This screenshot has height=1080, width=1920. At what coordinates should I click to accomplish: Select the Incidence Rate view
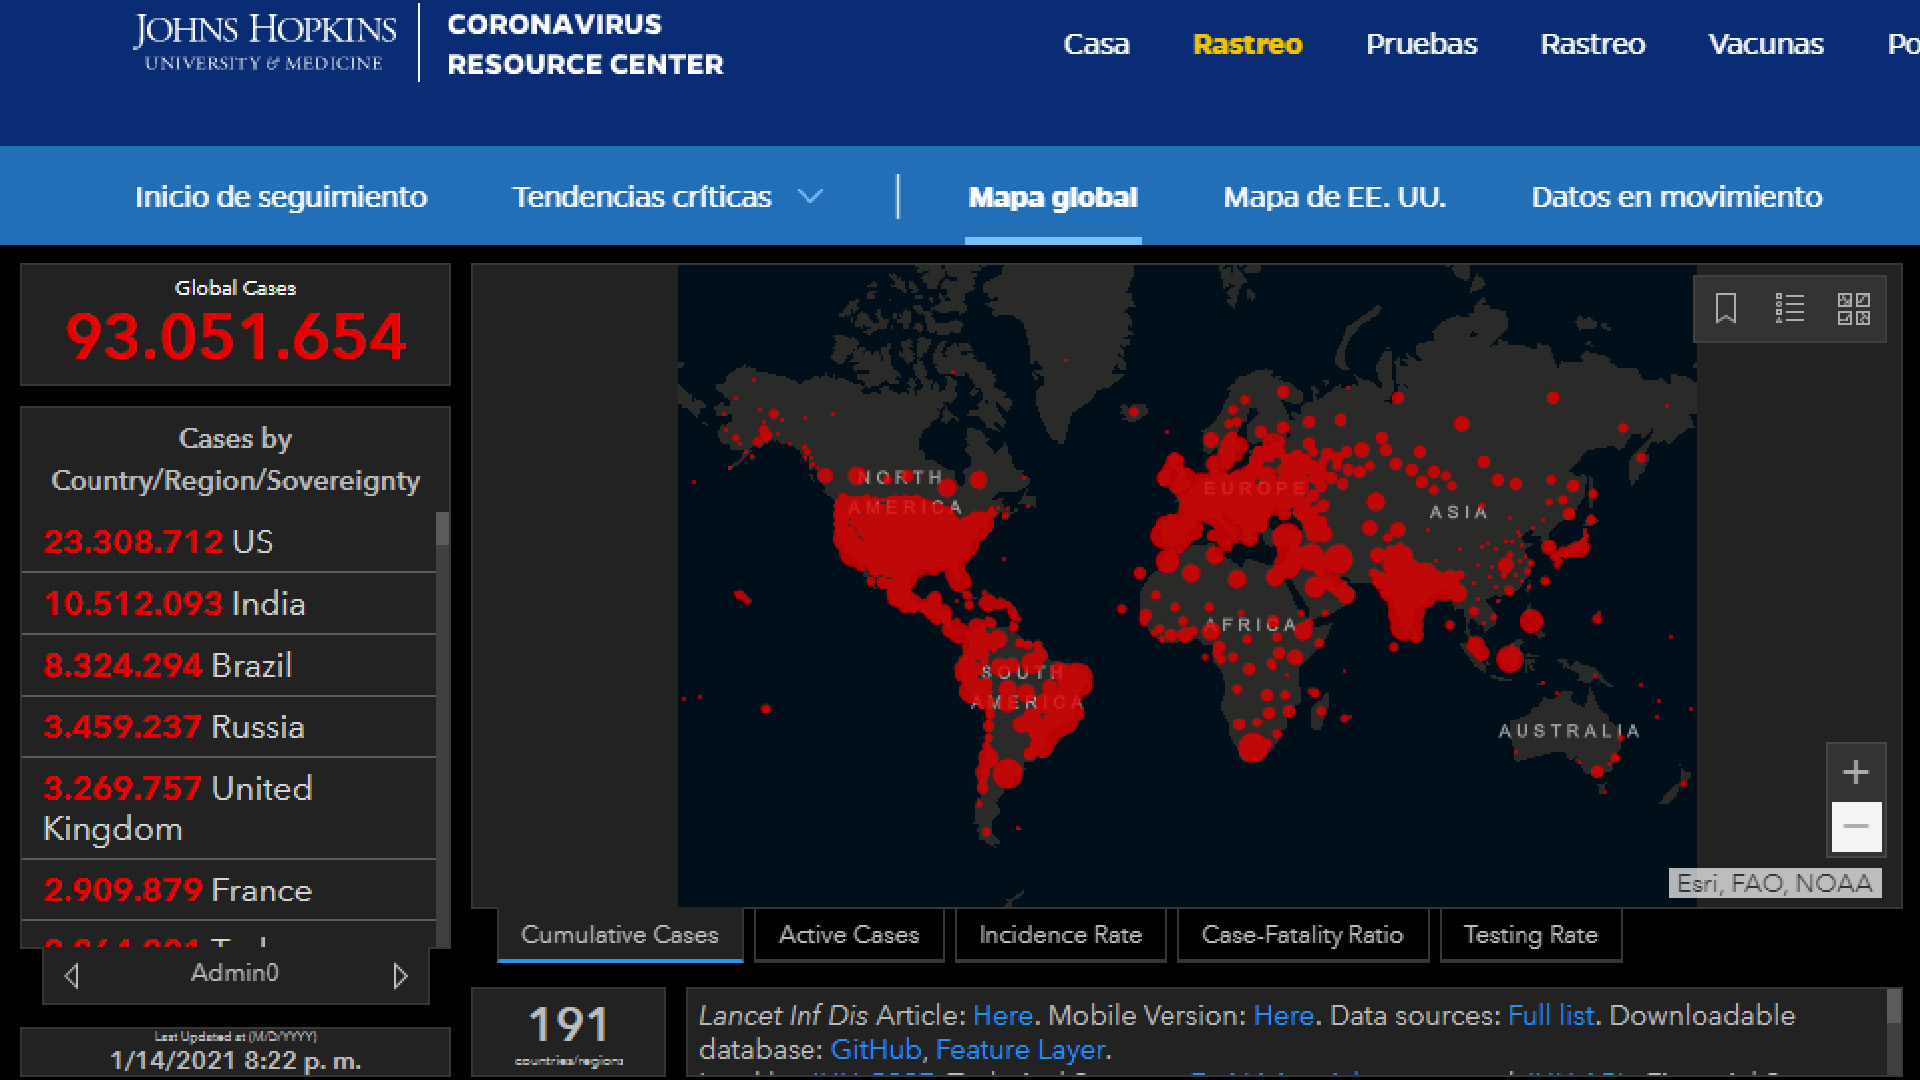point(1060,934)
